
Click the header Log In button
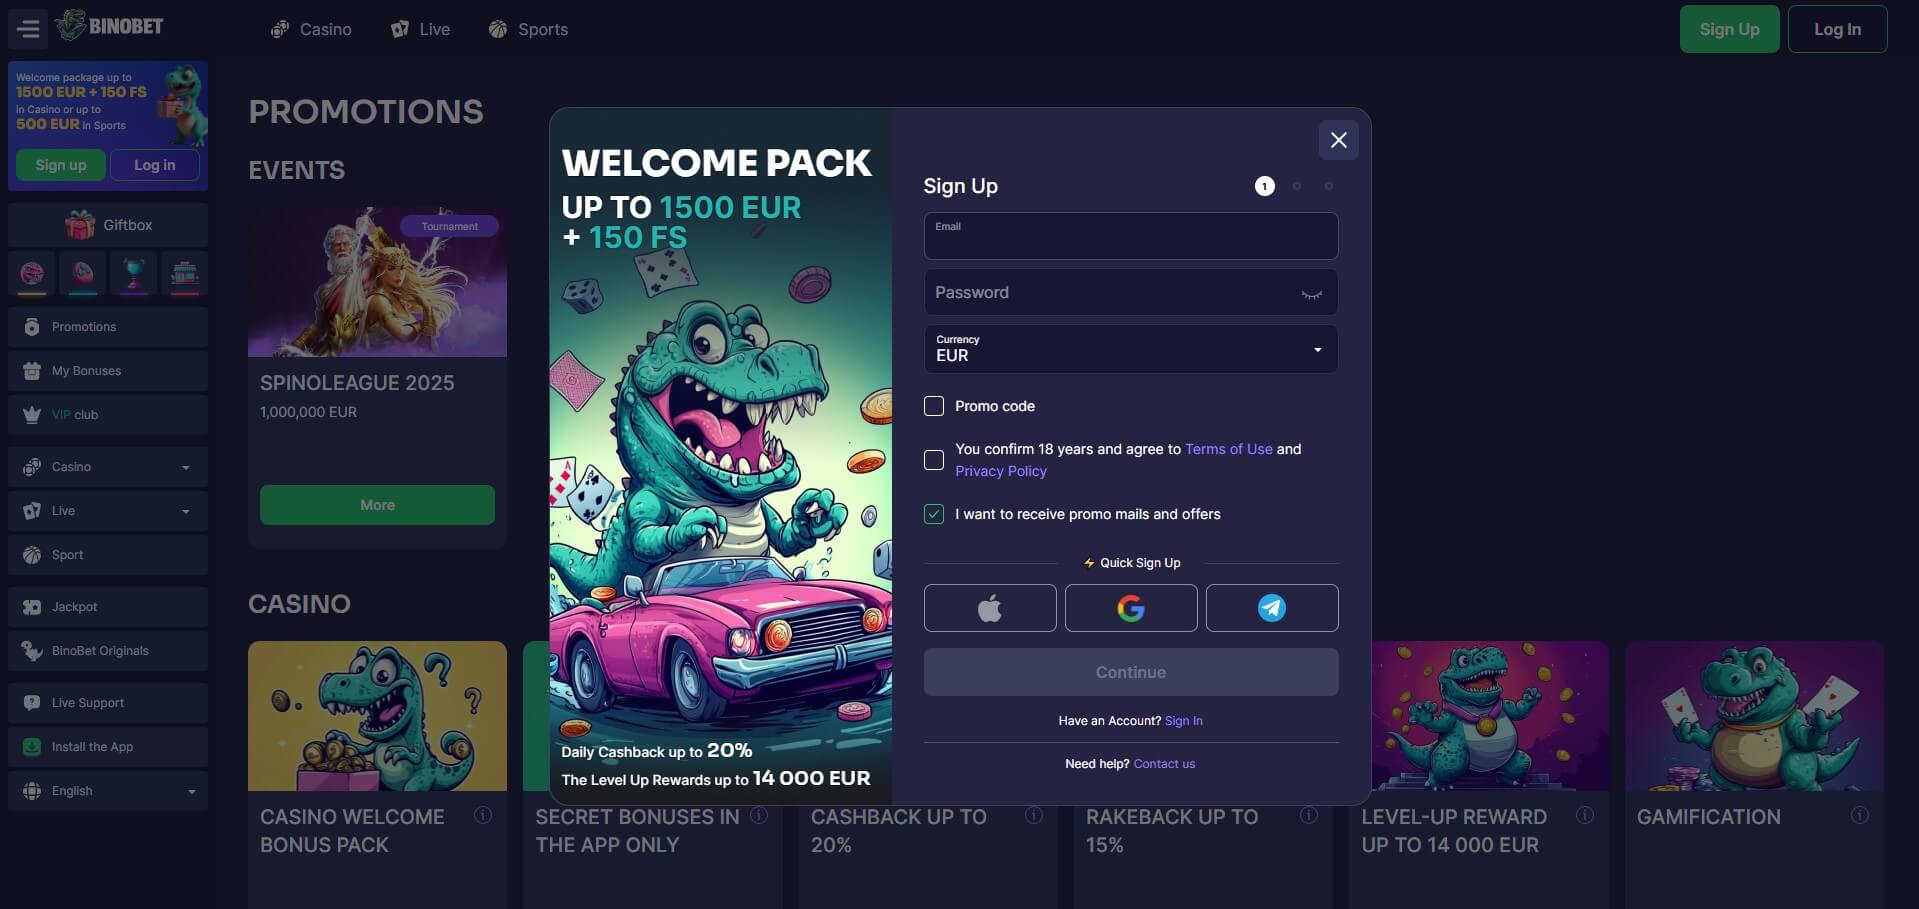click(1837, 29)
